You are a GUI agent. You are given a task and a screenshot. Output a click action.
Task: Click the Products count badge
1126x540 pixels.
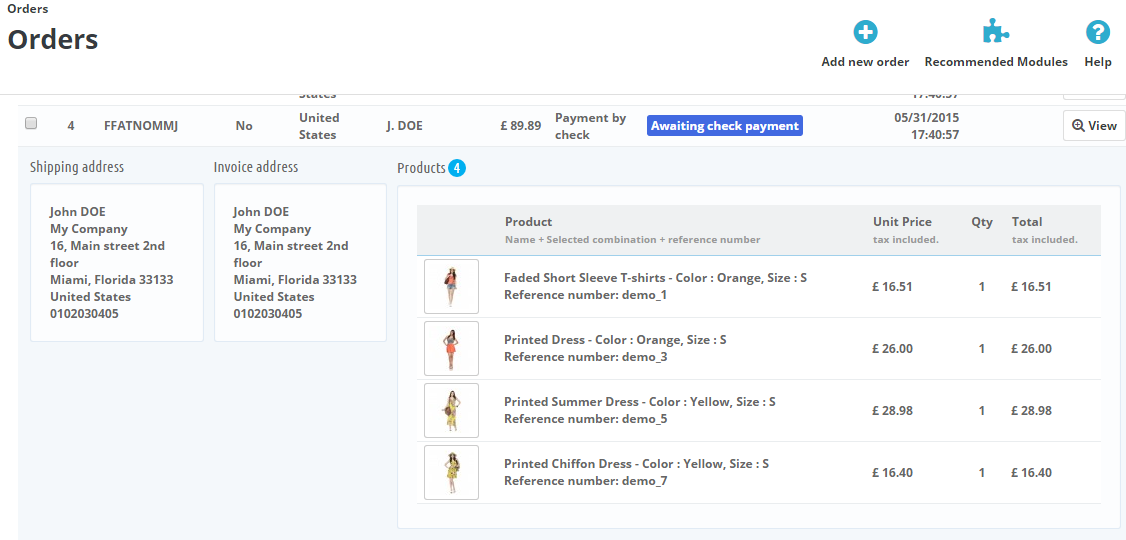point(456,168)
